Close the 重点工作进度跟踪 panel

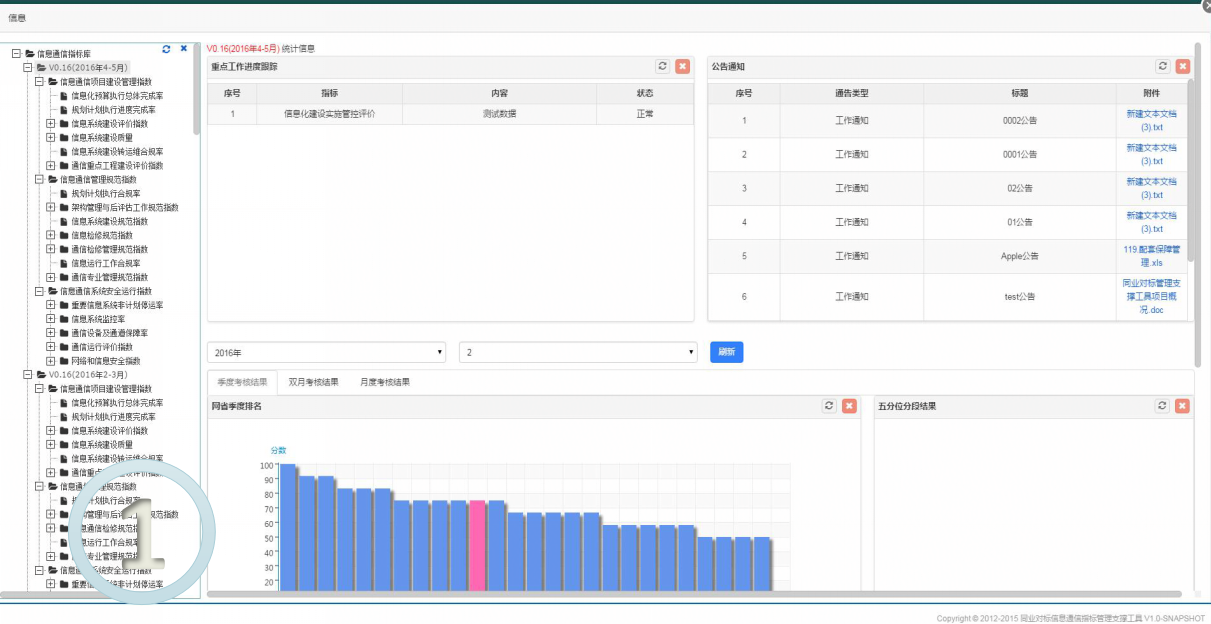click(x=682, y=66)
